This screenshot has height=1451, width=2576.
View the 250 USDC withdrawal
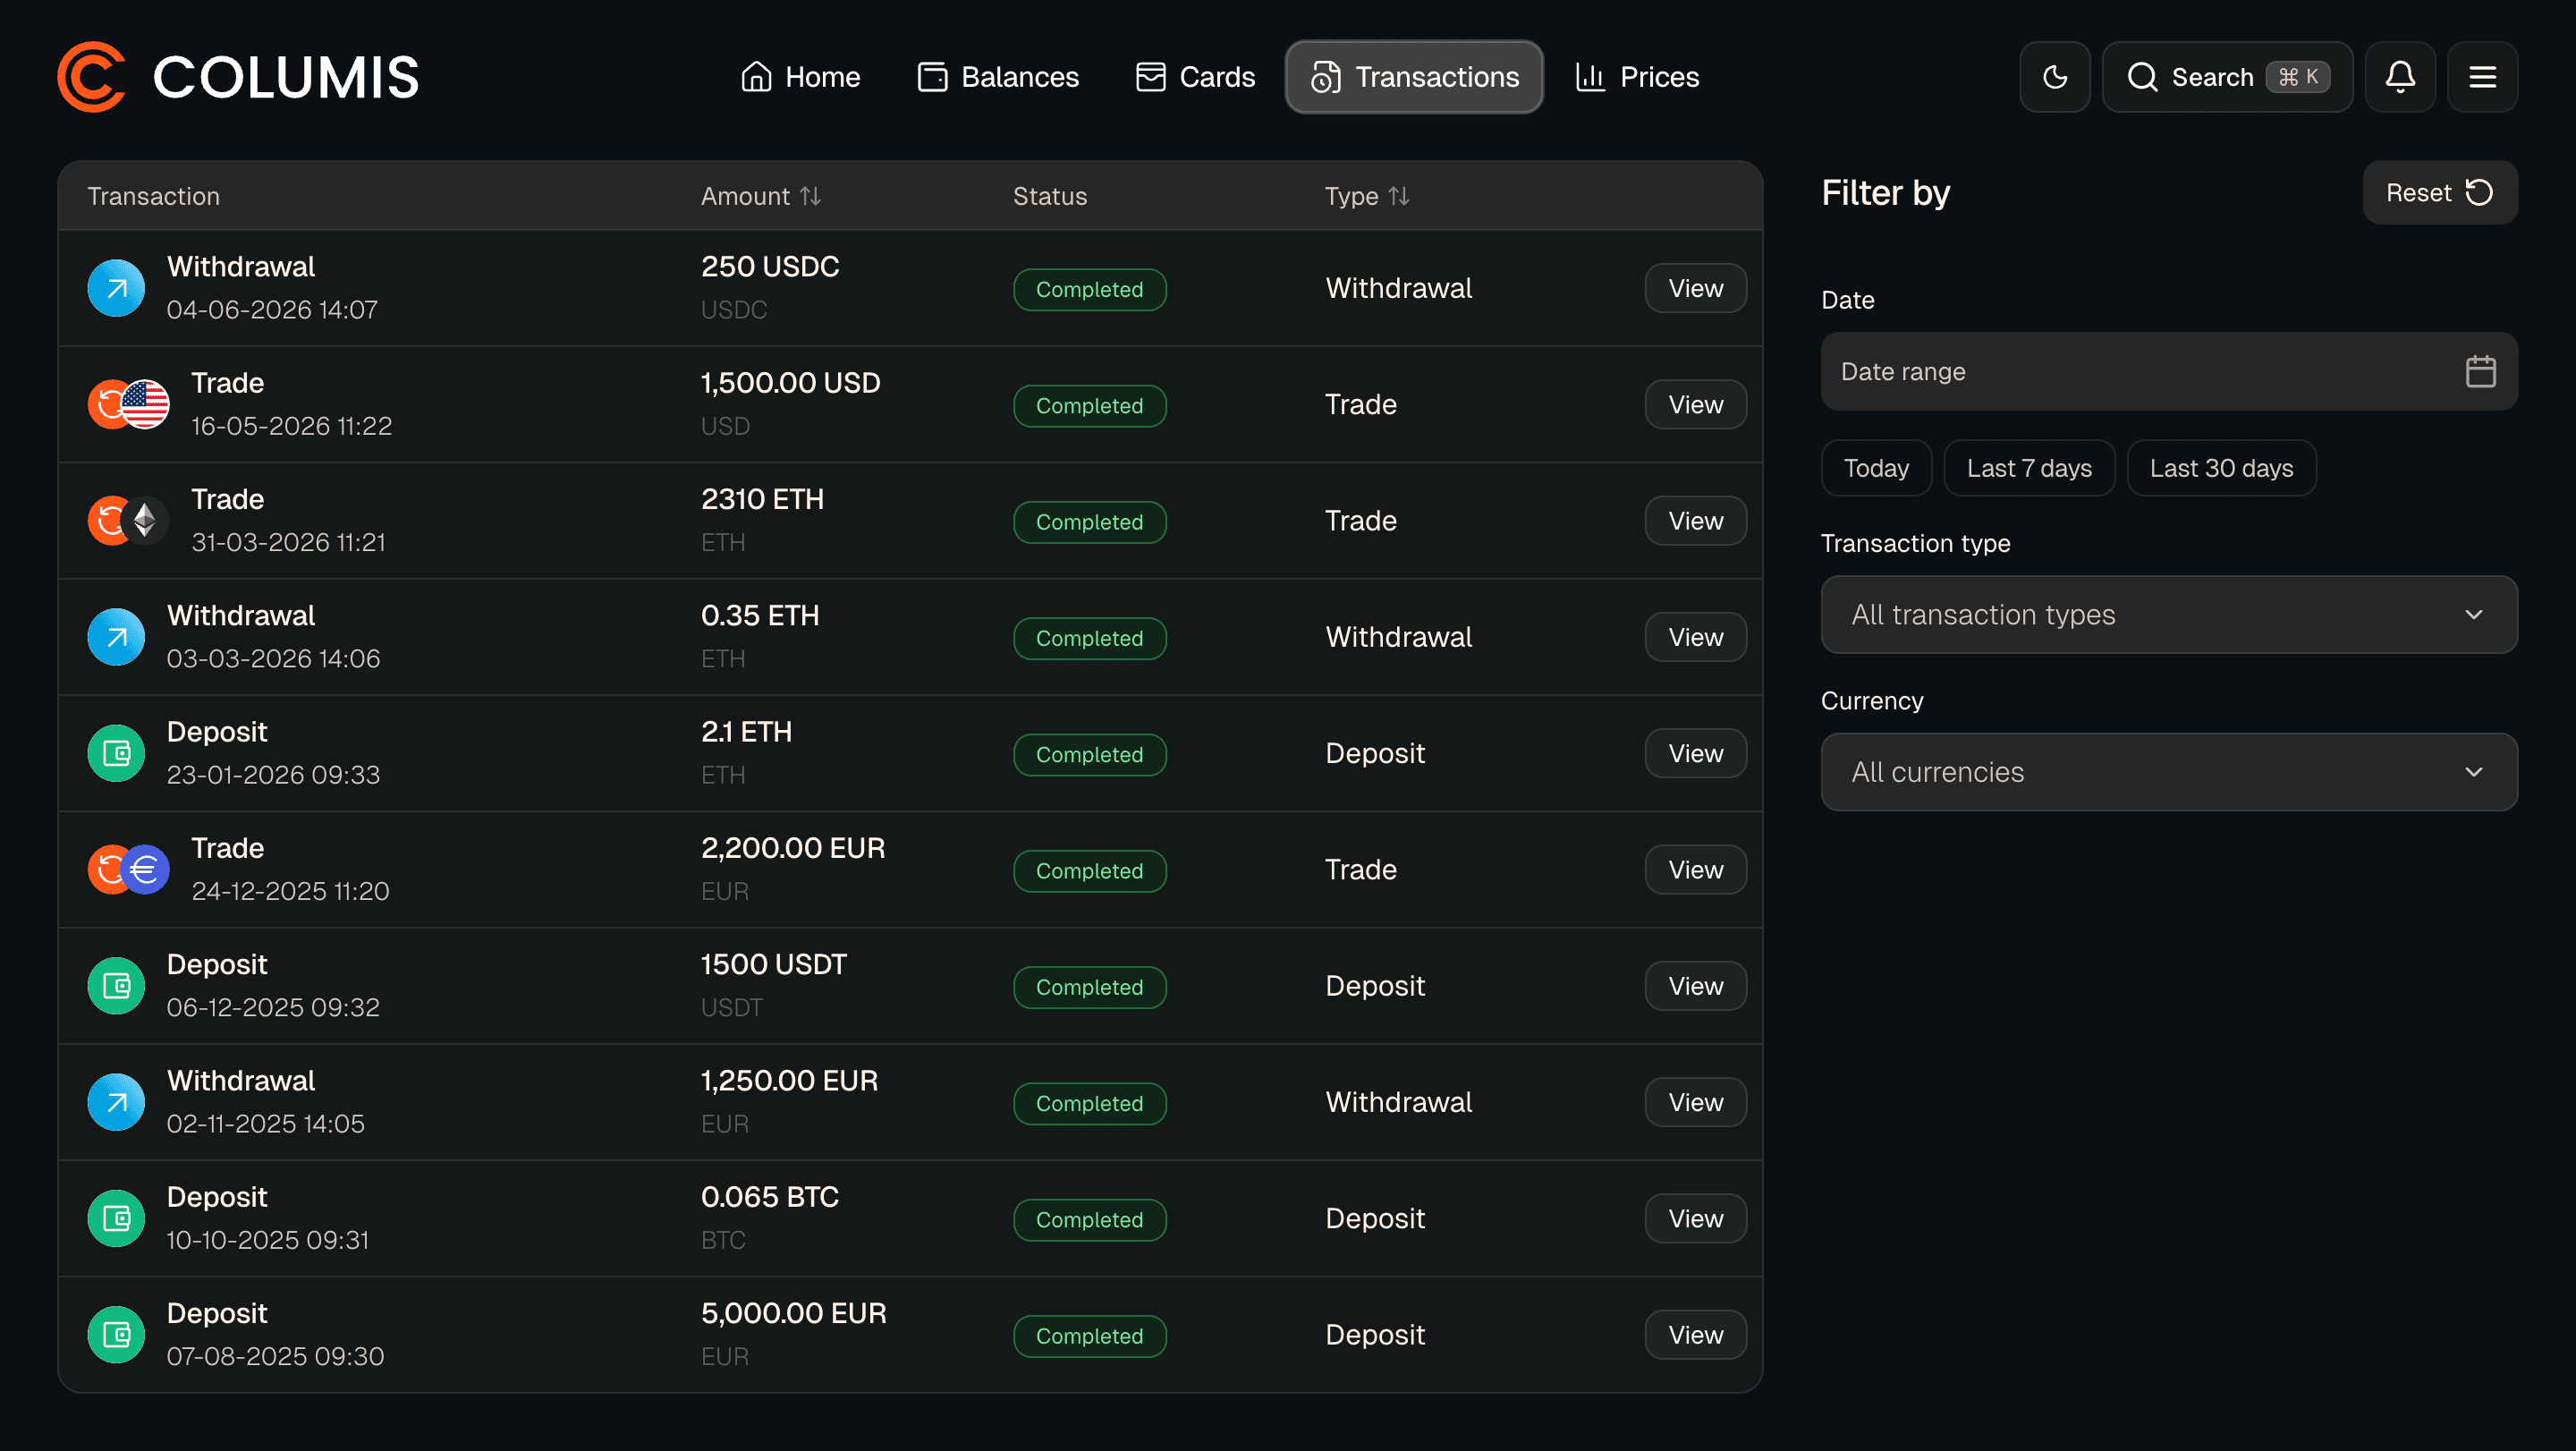[1695, 288]
